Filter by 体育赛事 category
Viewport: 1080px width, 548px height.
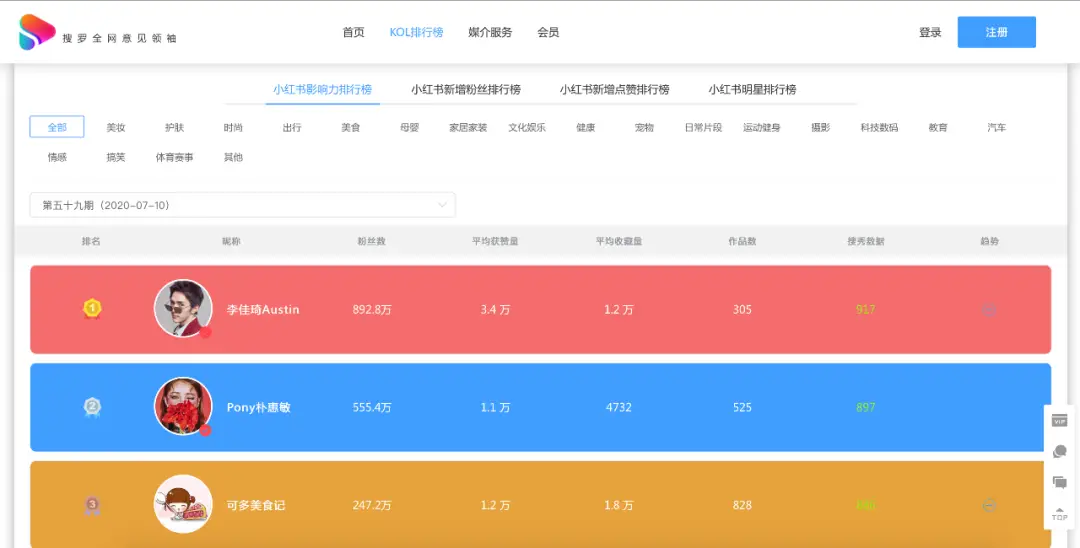tap(174, 157)
